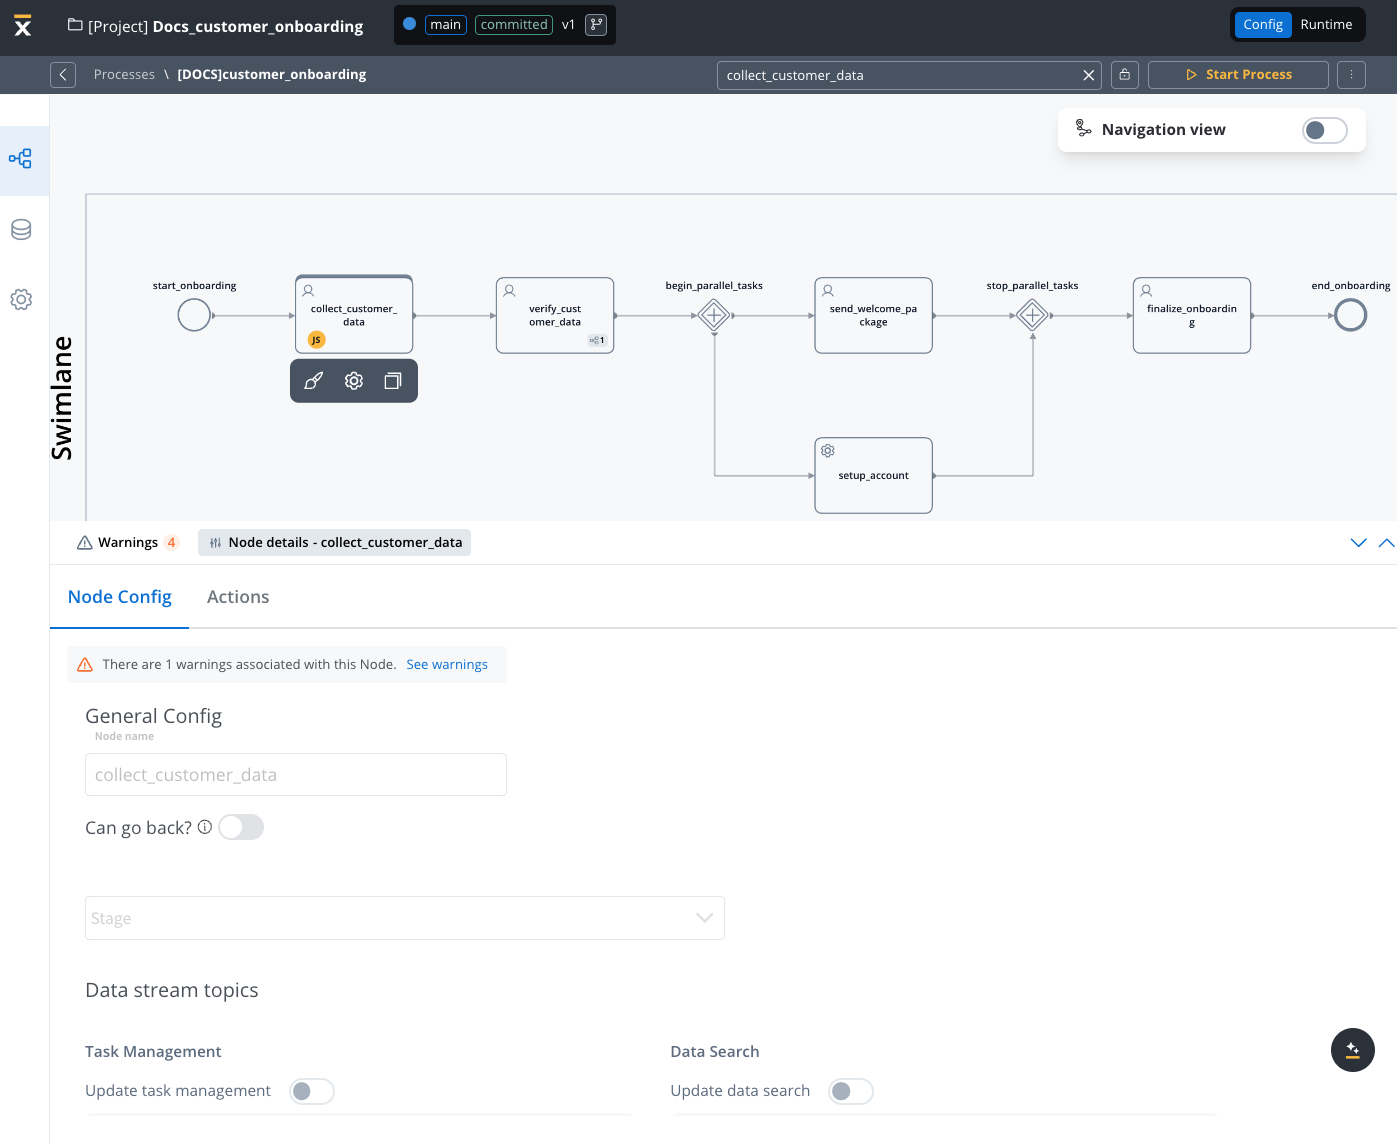Image resolution: width=1397 pixels, height=1144 pixels.
Task: Click the JS badge on collect_customer_data node
Action: [x=316, y=340]
